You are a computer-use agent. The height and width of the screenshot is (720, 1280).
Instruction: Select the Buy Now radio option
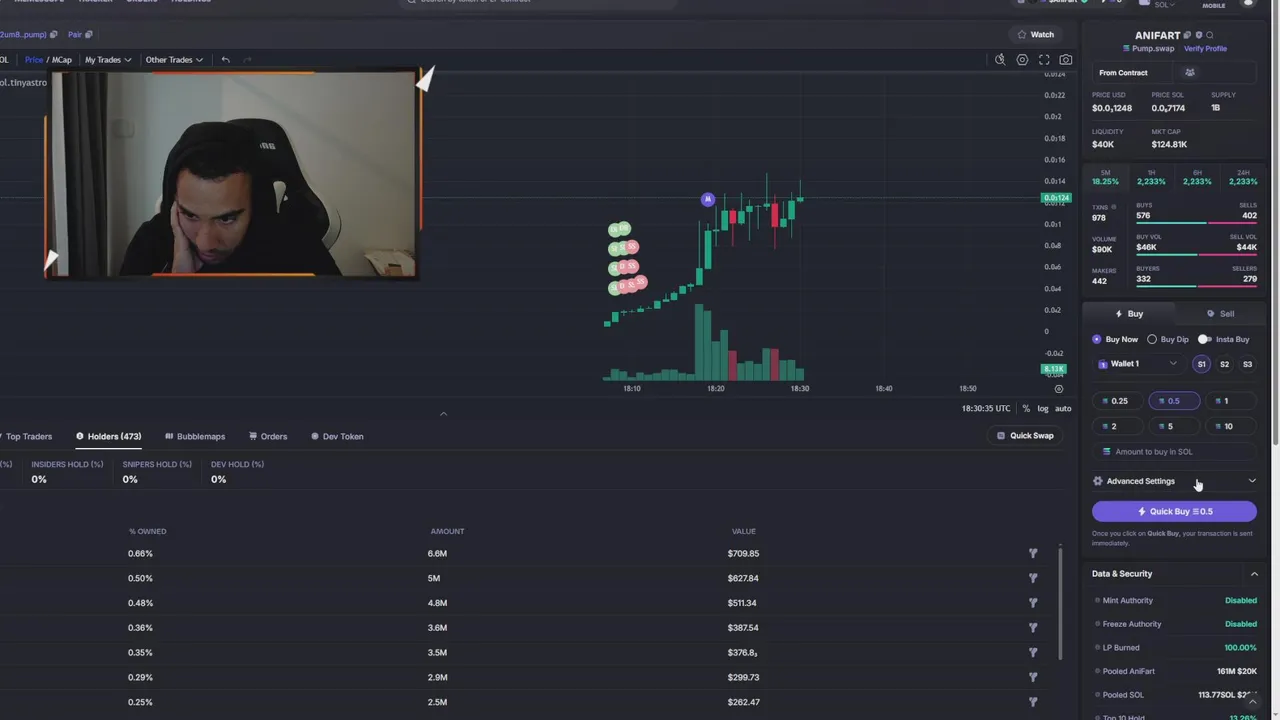(x=1097, y=340)
